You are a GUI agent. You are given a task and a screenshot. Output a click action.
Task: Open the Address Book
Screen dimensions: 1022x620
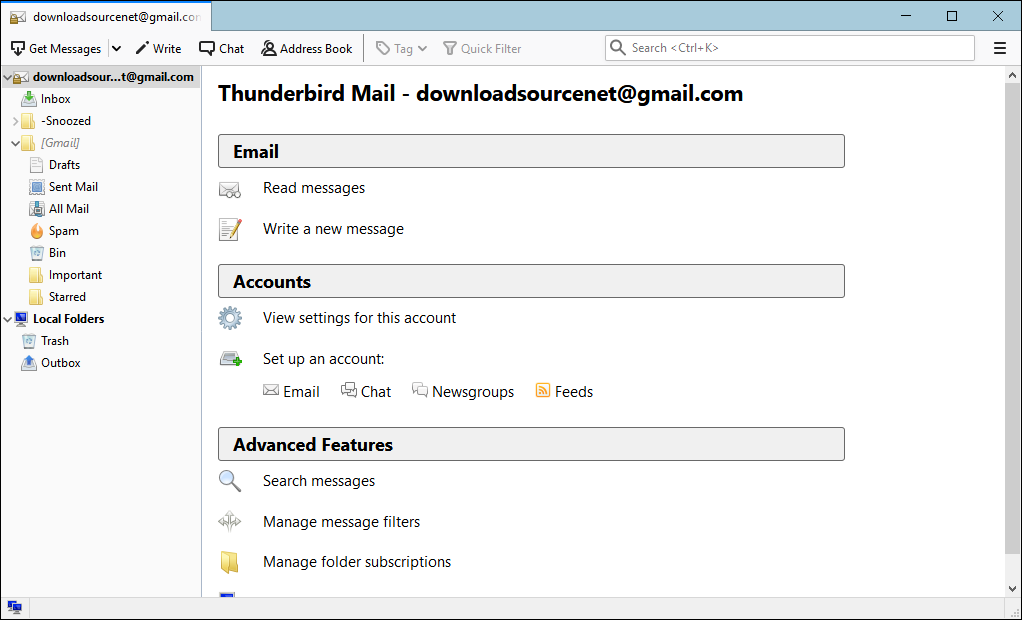pos(306,48)
